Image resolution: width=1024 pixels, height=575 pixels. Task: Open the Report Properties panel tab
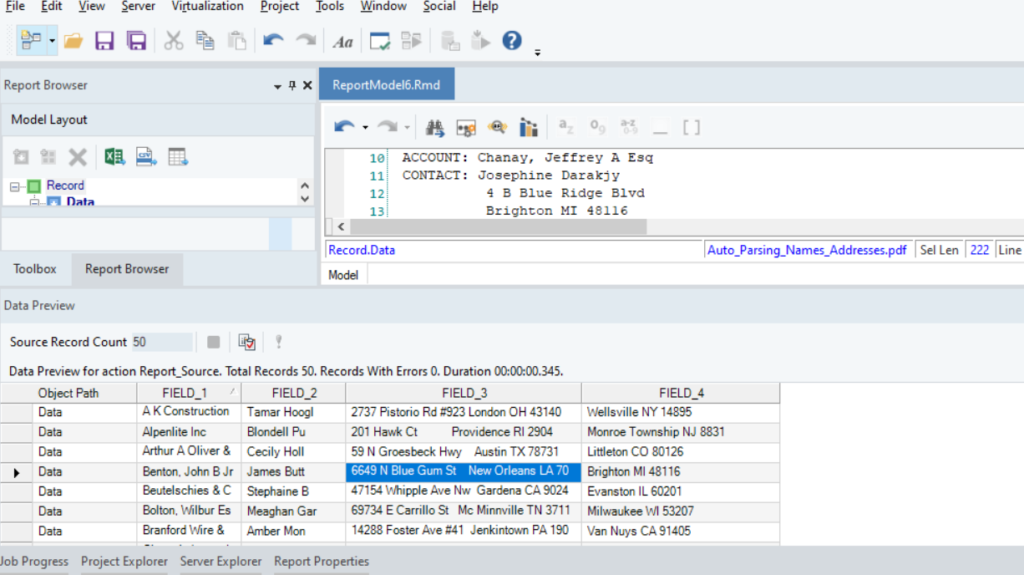point(321,561)
